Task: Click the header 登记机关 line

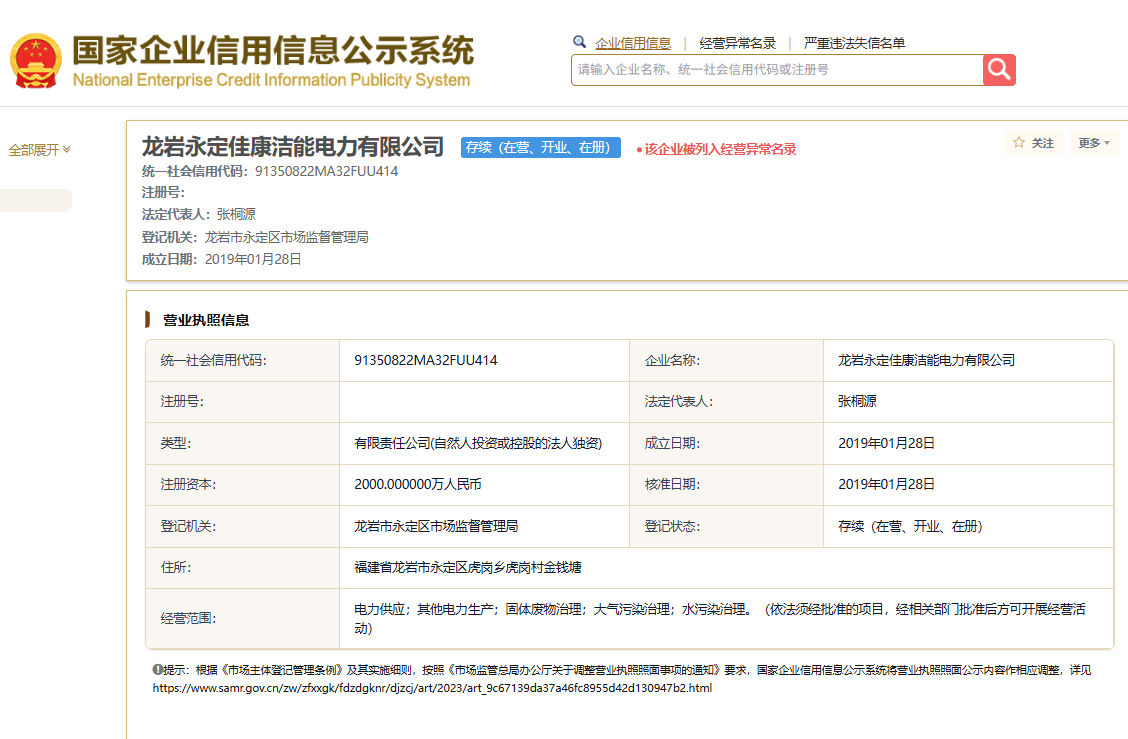Action: coord(255,237)
